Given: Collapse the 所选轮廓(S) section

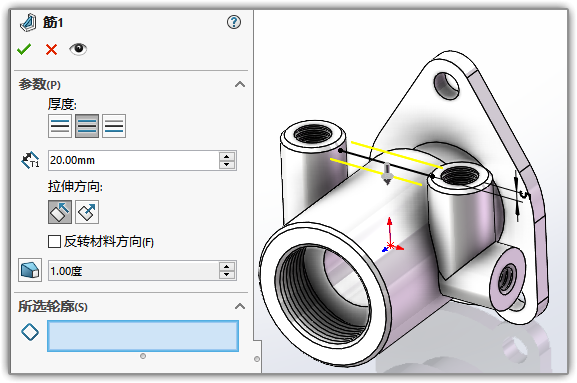Looking at the screenshot, I should coord(240,306).
